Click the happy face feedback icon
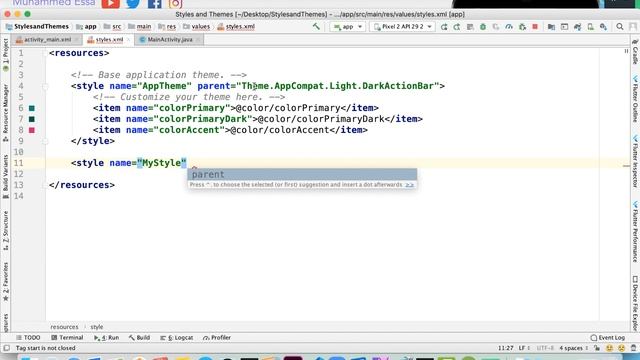This screenshot has height=360, width=640. coord(609,348)
